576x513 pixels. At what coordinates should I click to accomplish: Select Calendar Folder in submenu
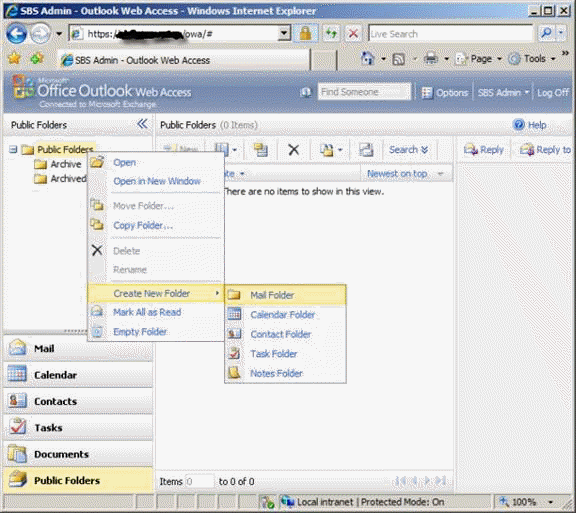[x=285, y=315]
